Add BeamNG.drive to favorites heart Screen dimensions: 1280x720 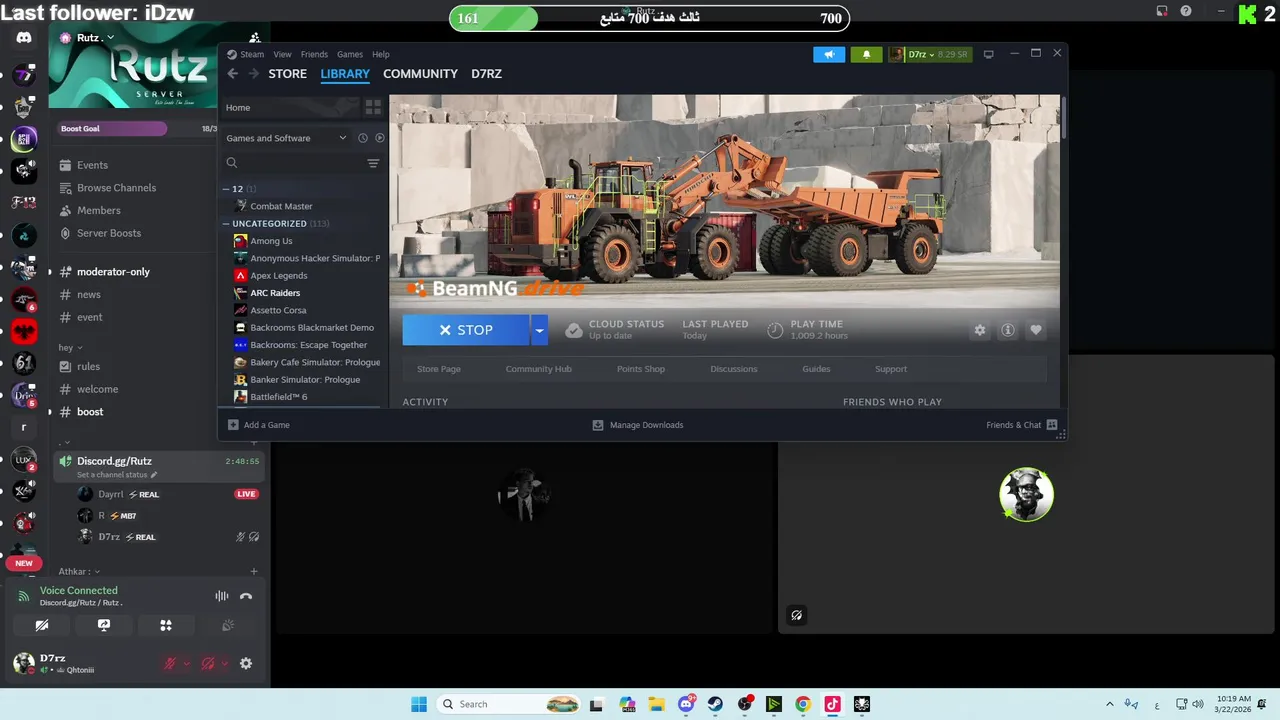pos(1036,330)
